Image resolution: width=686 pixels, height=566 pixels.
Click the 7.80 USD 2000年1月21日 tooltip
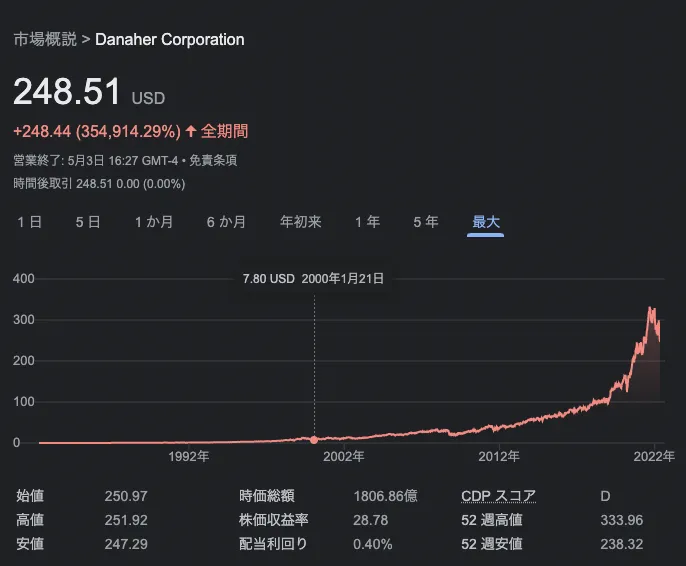(313, 279)
